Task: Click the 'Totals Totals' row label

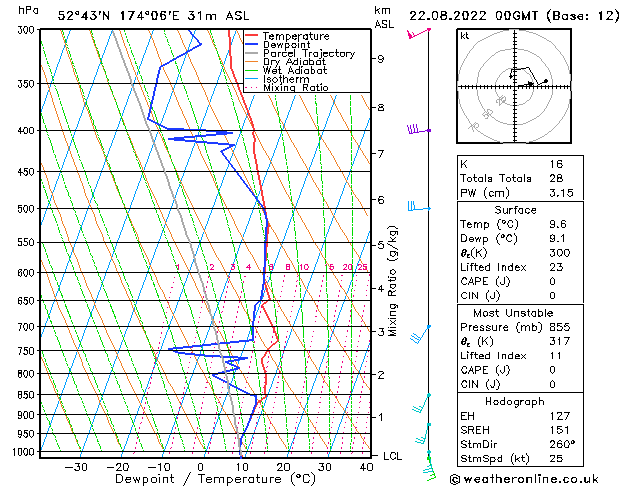Action: click(x=496, y=178)
